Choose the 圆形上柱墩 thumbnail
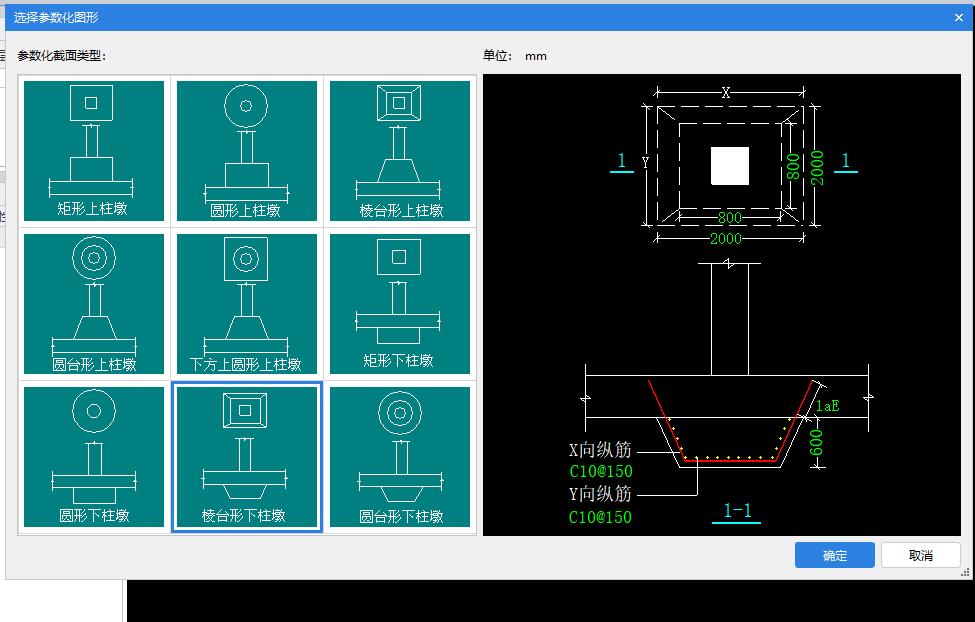 tap(247, 151)
